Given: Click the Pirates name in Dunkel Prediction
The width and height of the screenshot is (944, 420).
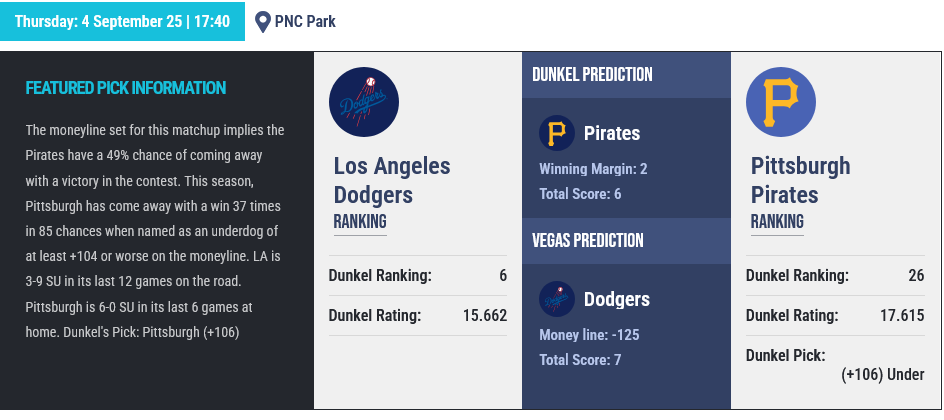Looking at the screenshot, I should click(x=612, y=134).
